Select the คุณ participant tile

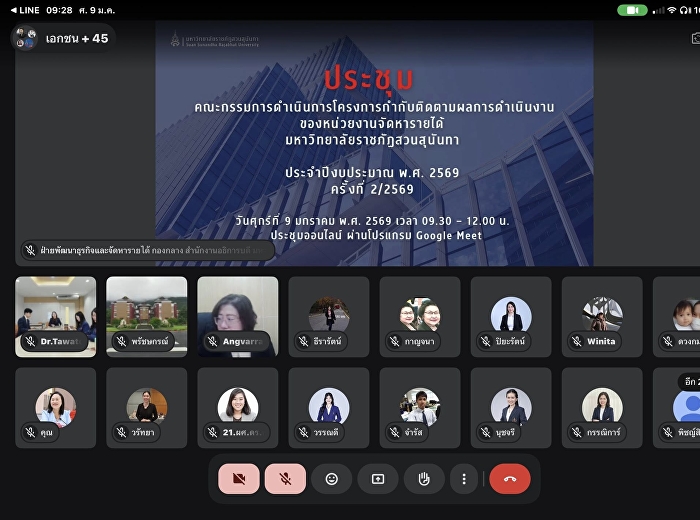[x=55, y=408]
